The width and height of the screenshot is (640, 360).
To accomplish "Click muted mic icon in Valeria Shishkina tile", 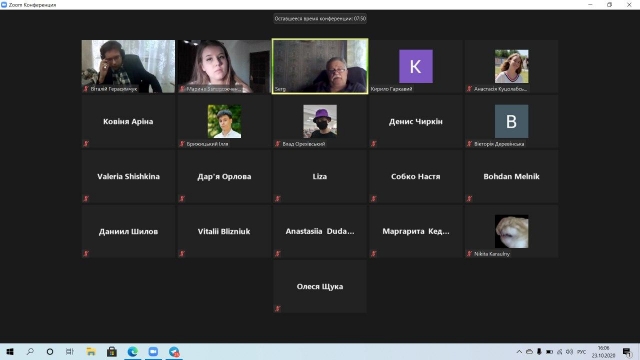I will click(x=86, y=199).
